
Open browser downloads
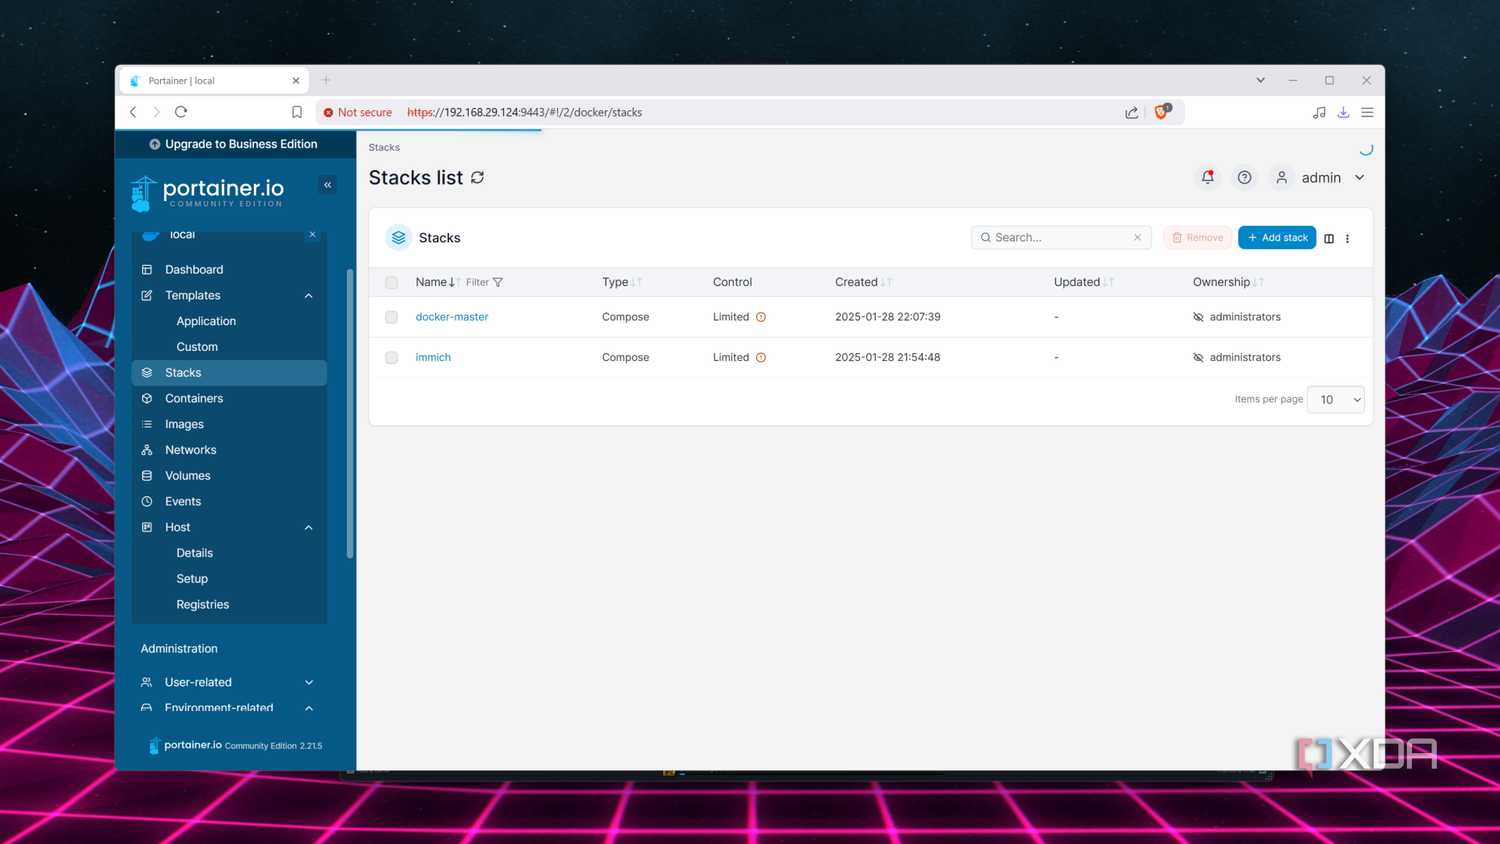pos(1343,112)
